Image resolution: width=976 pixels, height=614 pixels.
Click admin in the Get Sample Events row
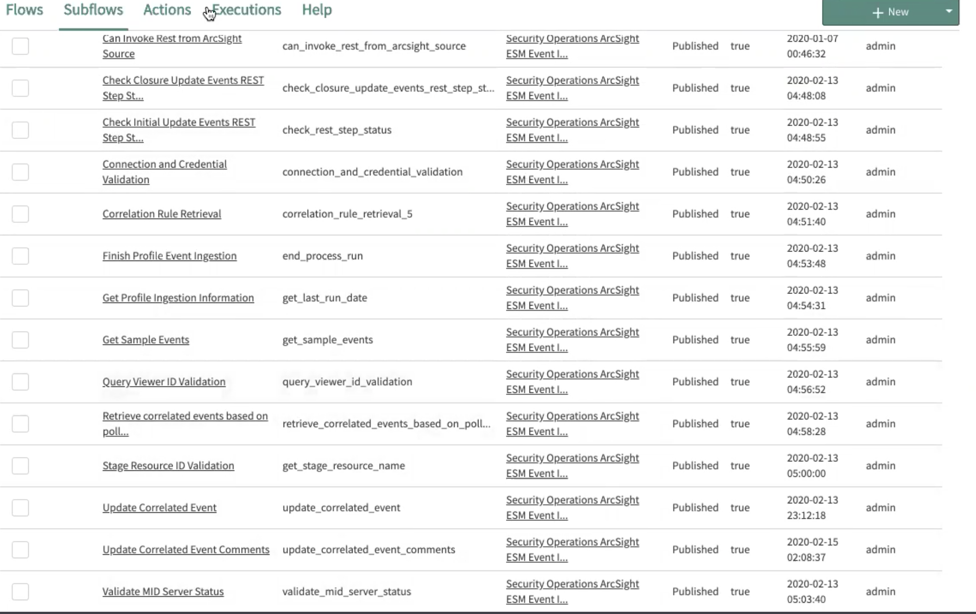[x=880, y=339]
